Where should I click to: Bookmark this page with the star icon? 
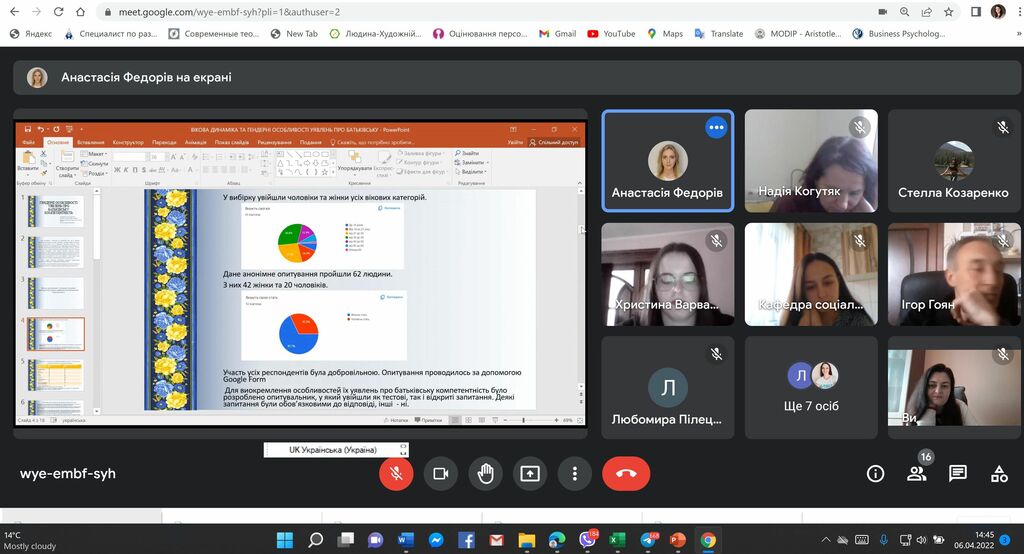coord(948,12)
